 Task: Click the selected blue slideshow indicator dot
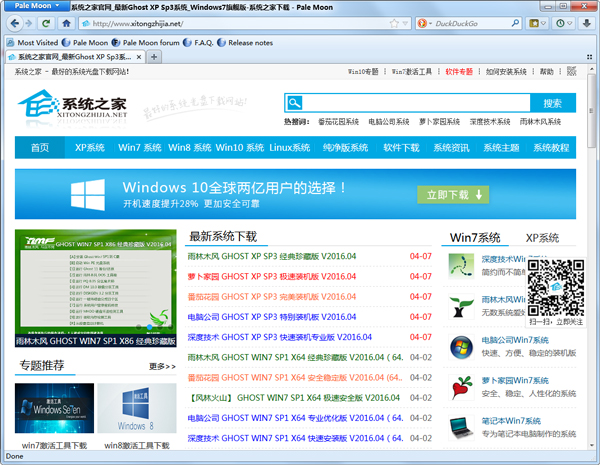[x=150, y=327]
